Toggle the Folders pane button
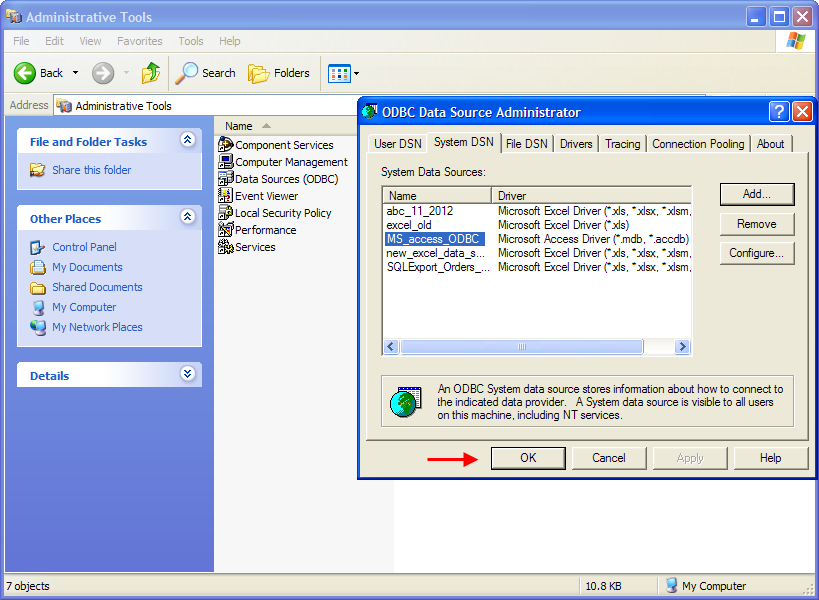This screenshot has height=600, width=819. point(278,73)
